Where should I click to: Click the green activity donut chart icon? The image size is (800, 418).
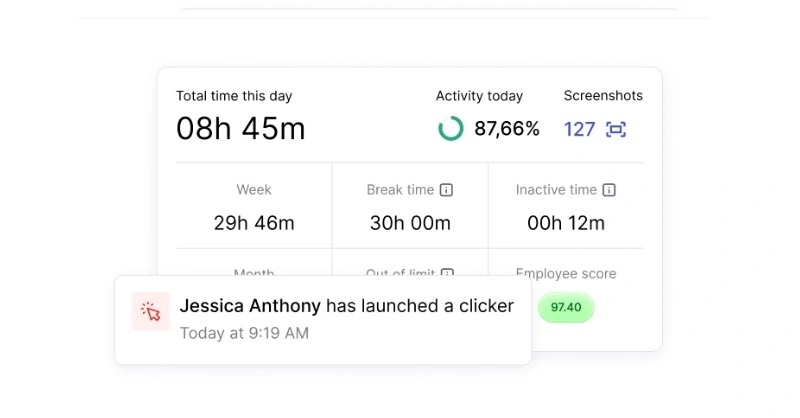coord(451,129)
